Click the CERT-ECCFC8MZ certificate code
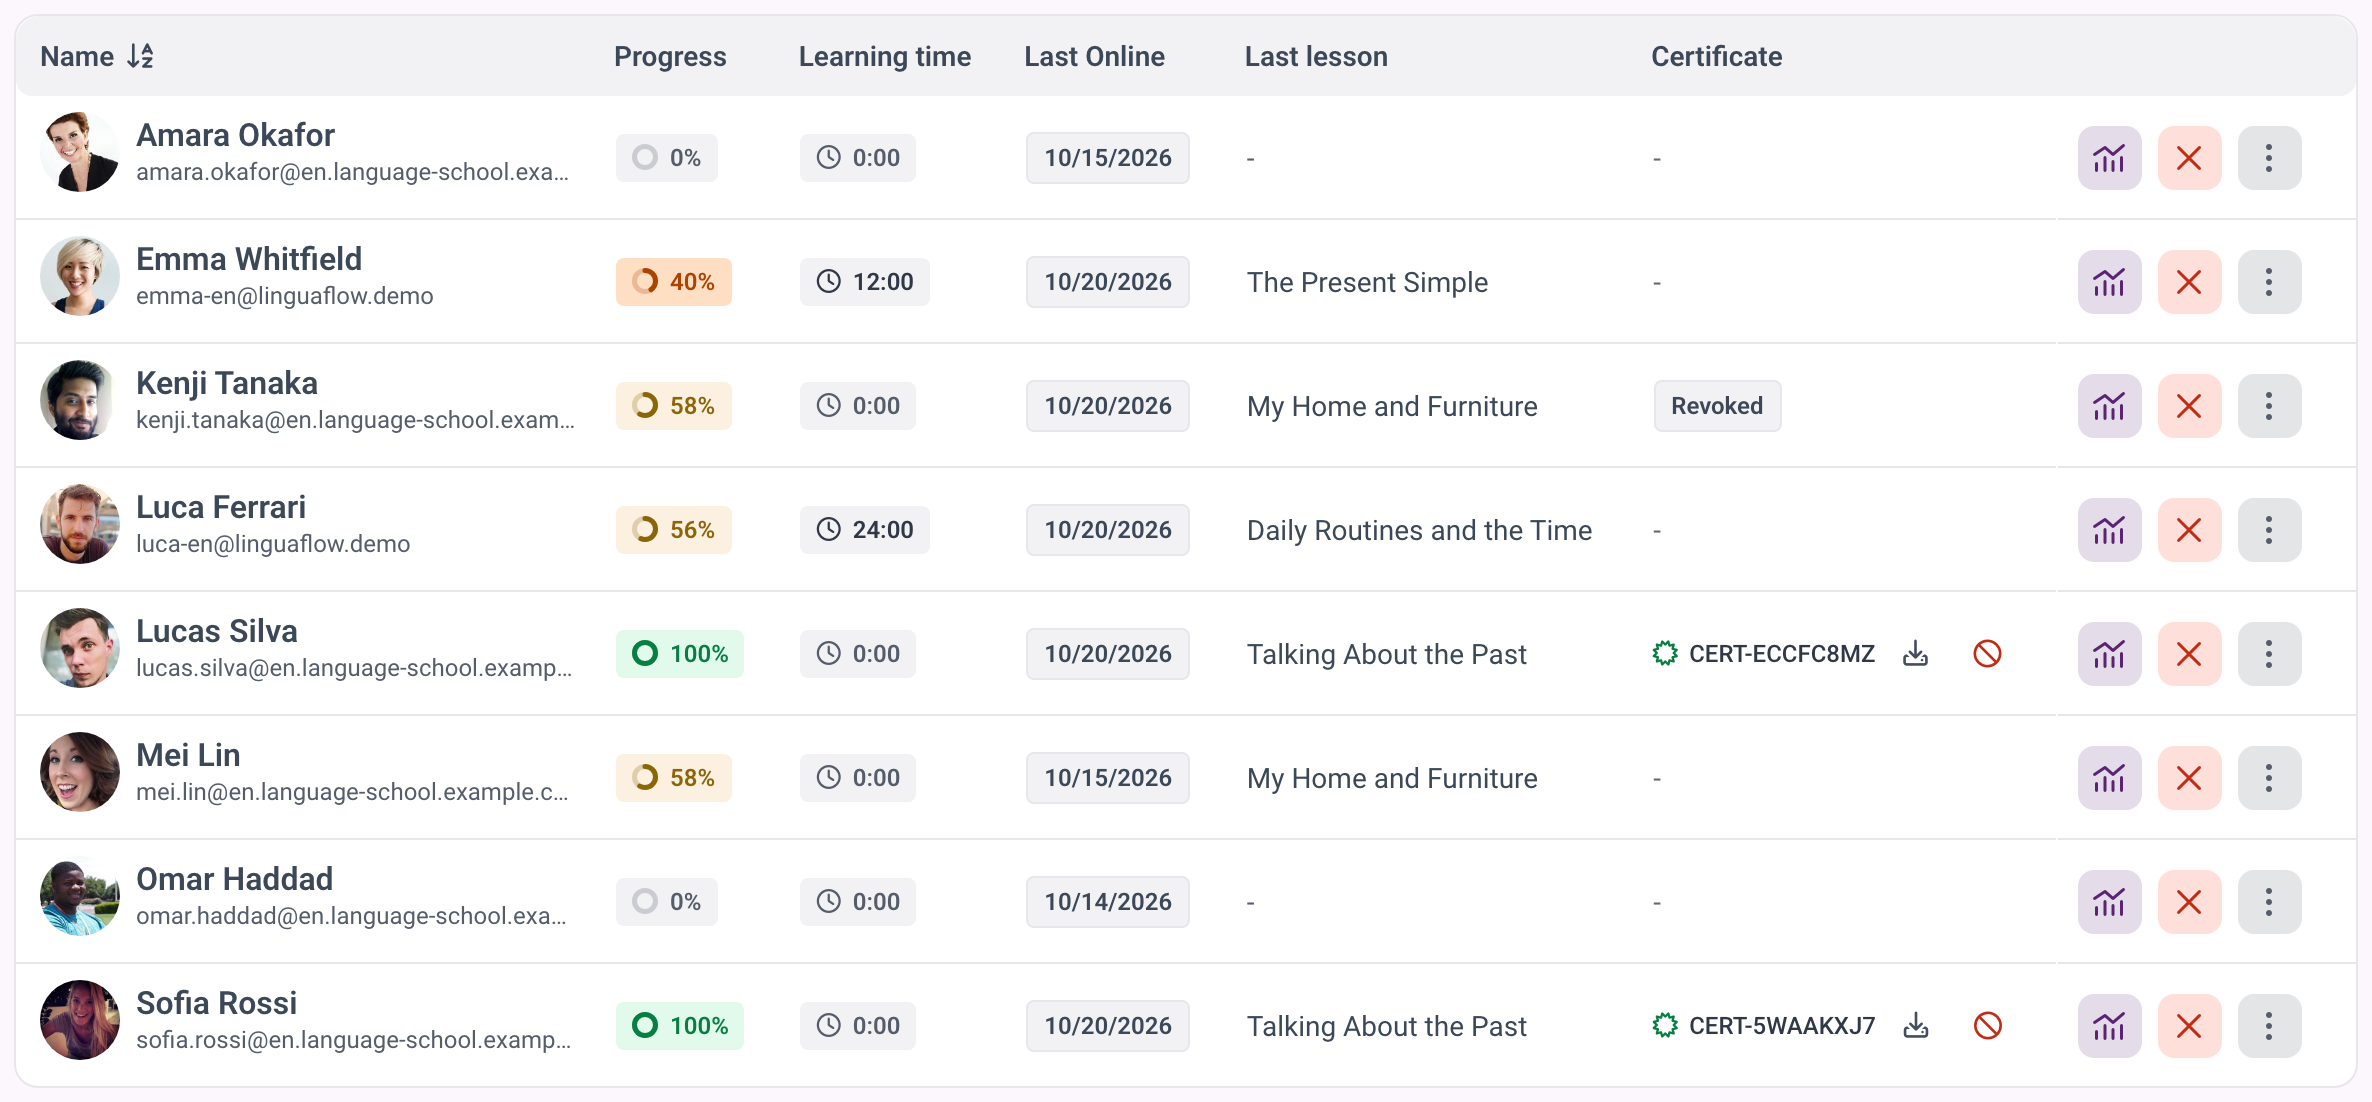The height and width of the screenshot is (1102, 2372). pyautogui.click(x=1781, y=654)
